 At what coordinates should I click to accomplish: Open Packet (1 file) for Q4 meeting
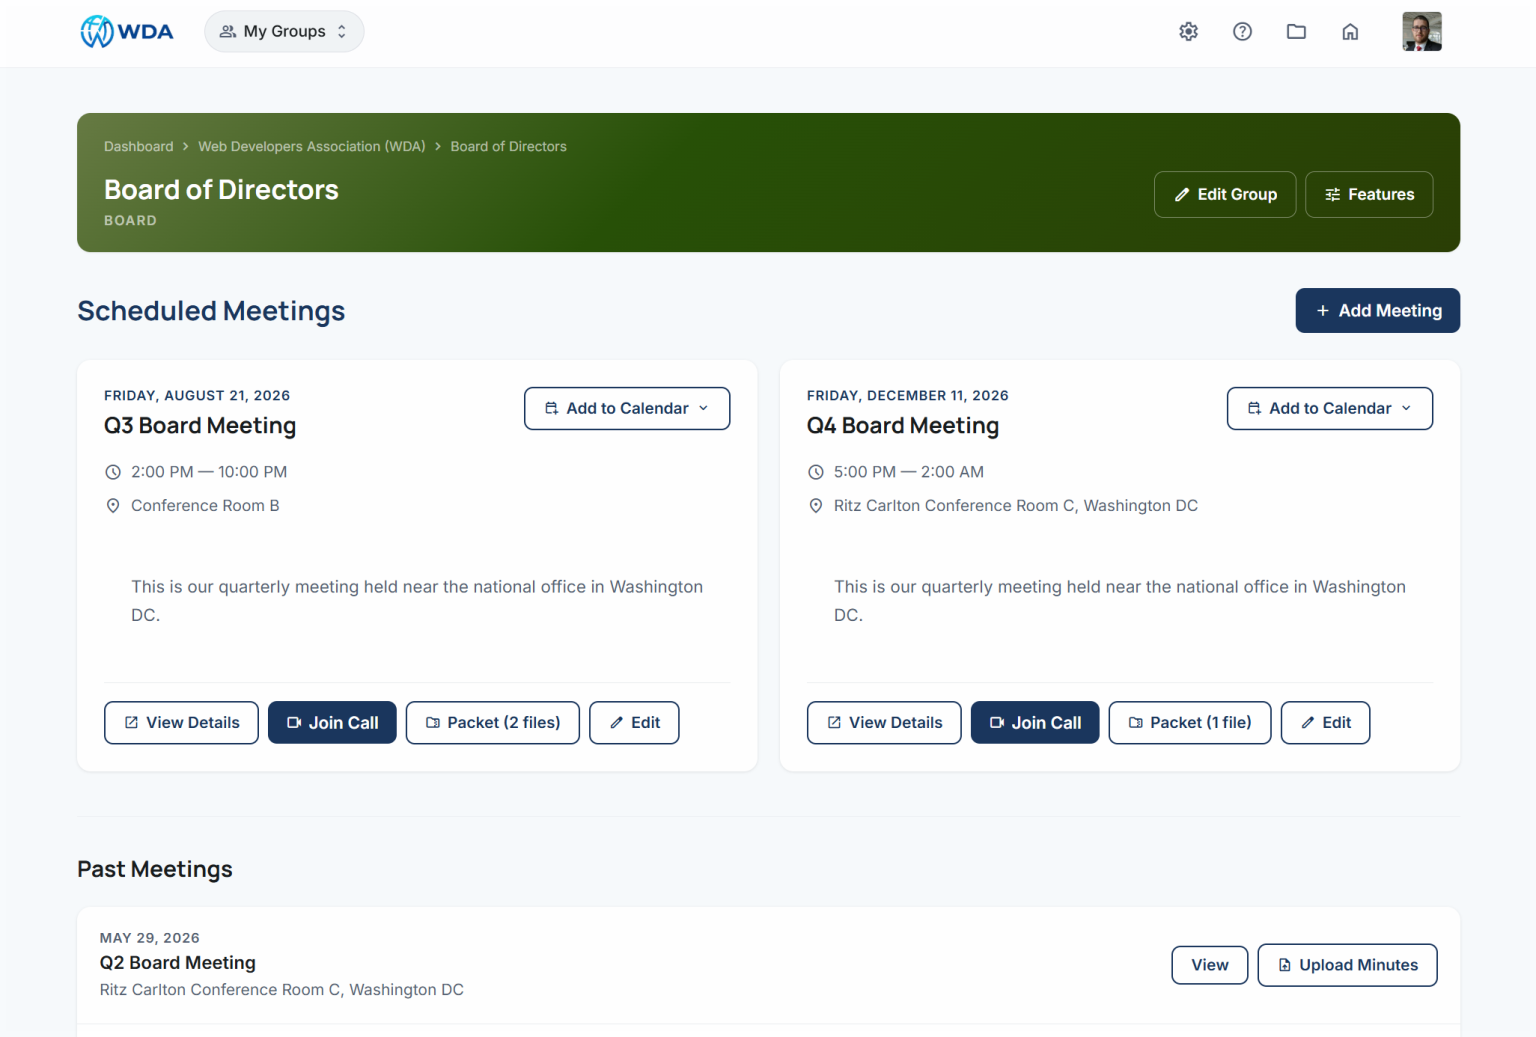pyautogui.click(x=1190, y=723)
